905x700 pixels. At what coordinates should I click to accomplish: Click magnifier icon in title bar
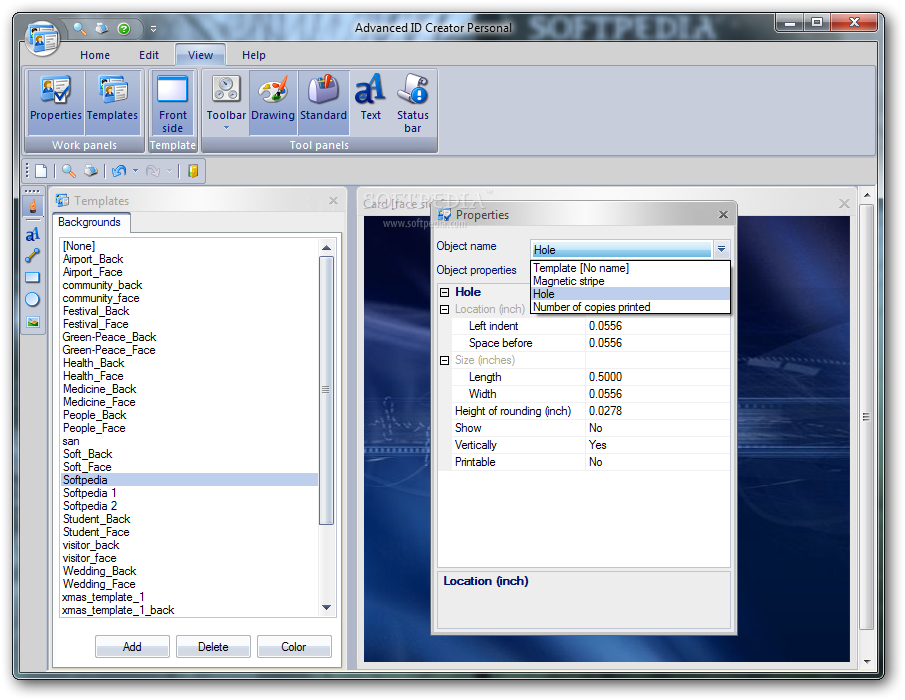pyautogui.click(x=80, y=28)
